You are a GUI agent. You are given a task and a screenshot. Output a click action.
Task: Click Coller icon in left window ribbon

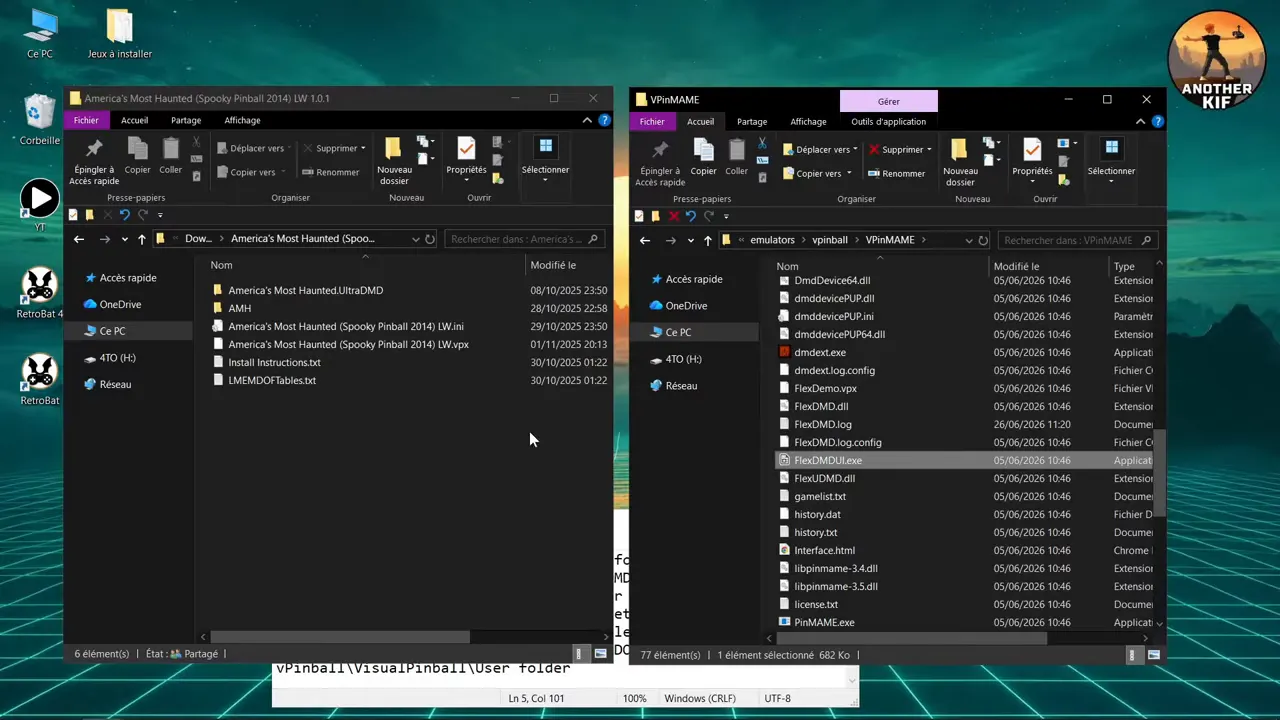[x=171, y=157]
